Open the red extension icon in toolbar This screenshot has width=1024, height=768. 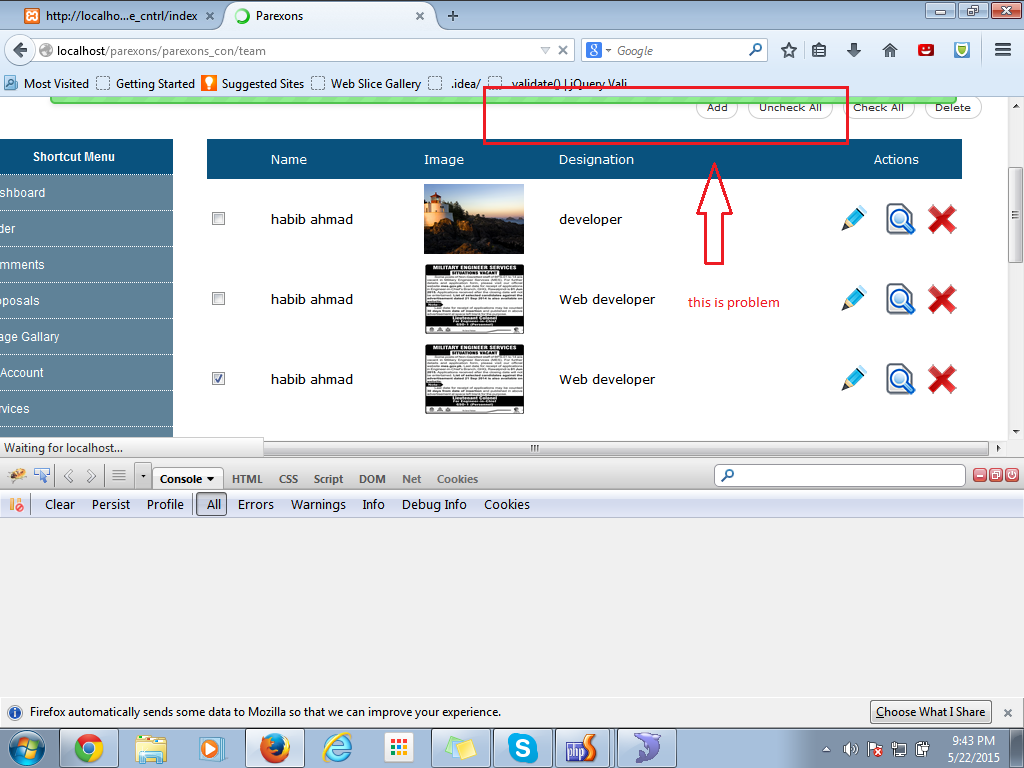click(925, 50)
